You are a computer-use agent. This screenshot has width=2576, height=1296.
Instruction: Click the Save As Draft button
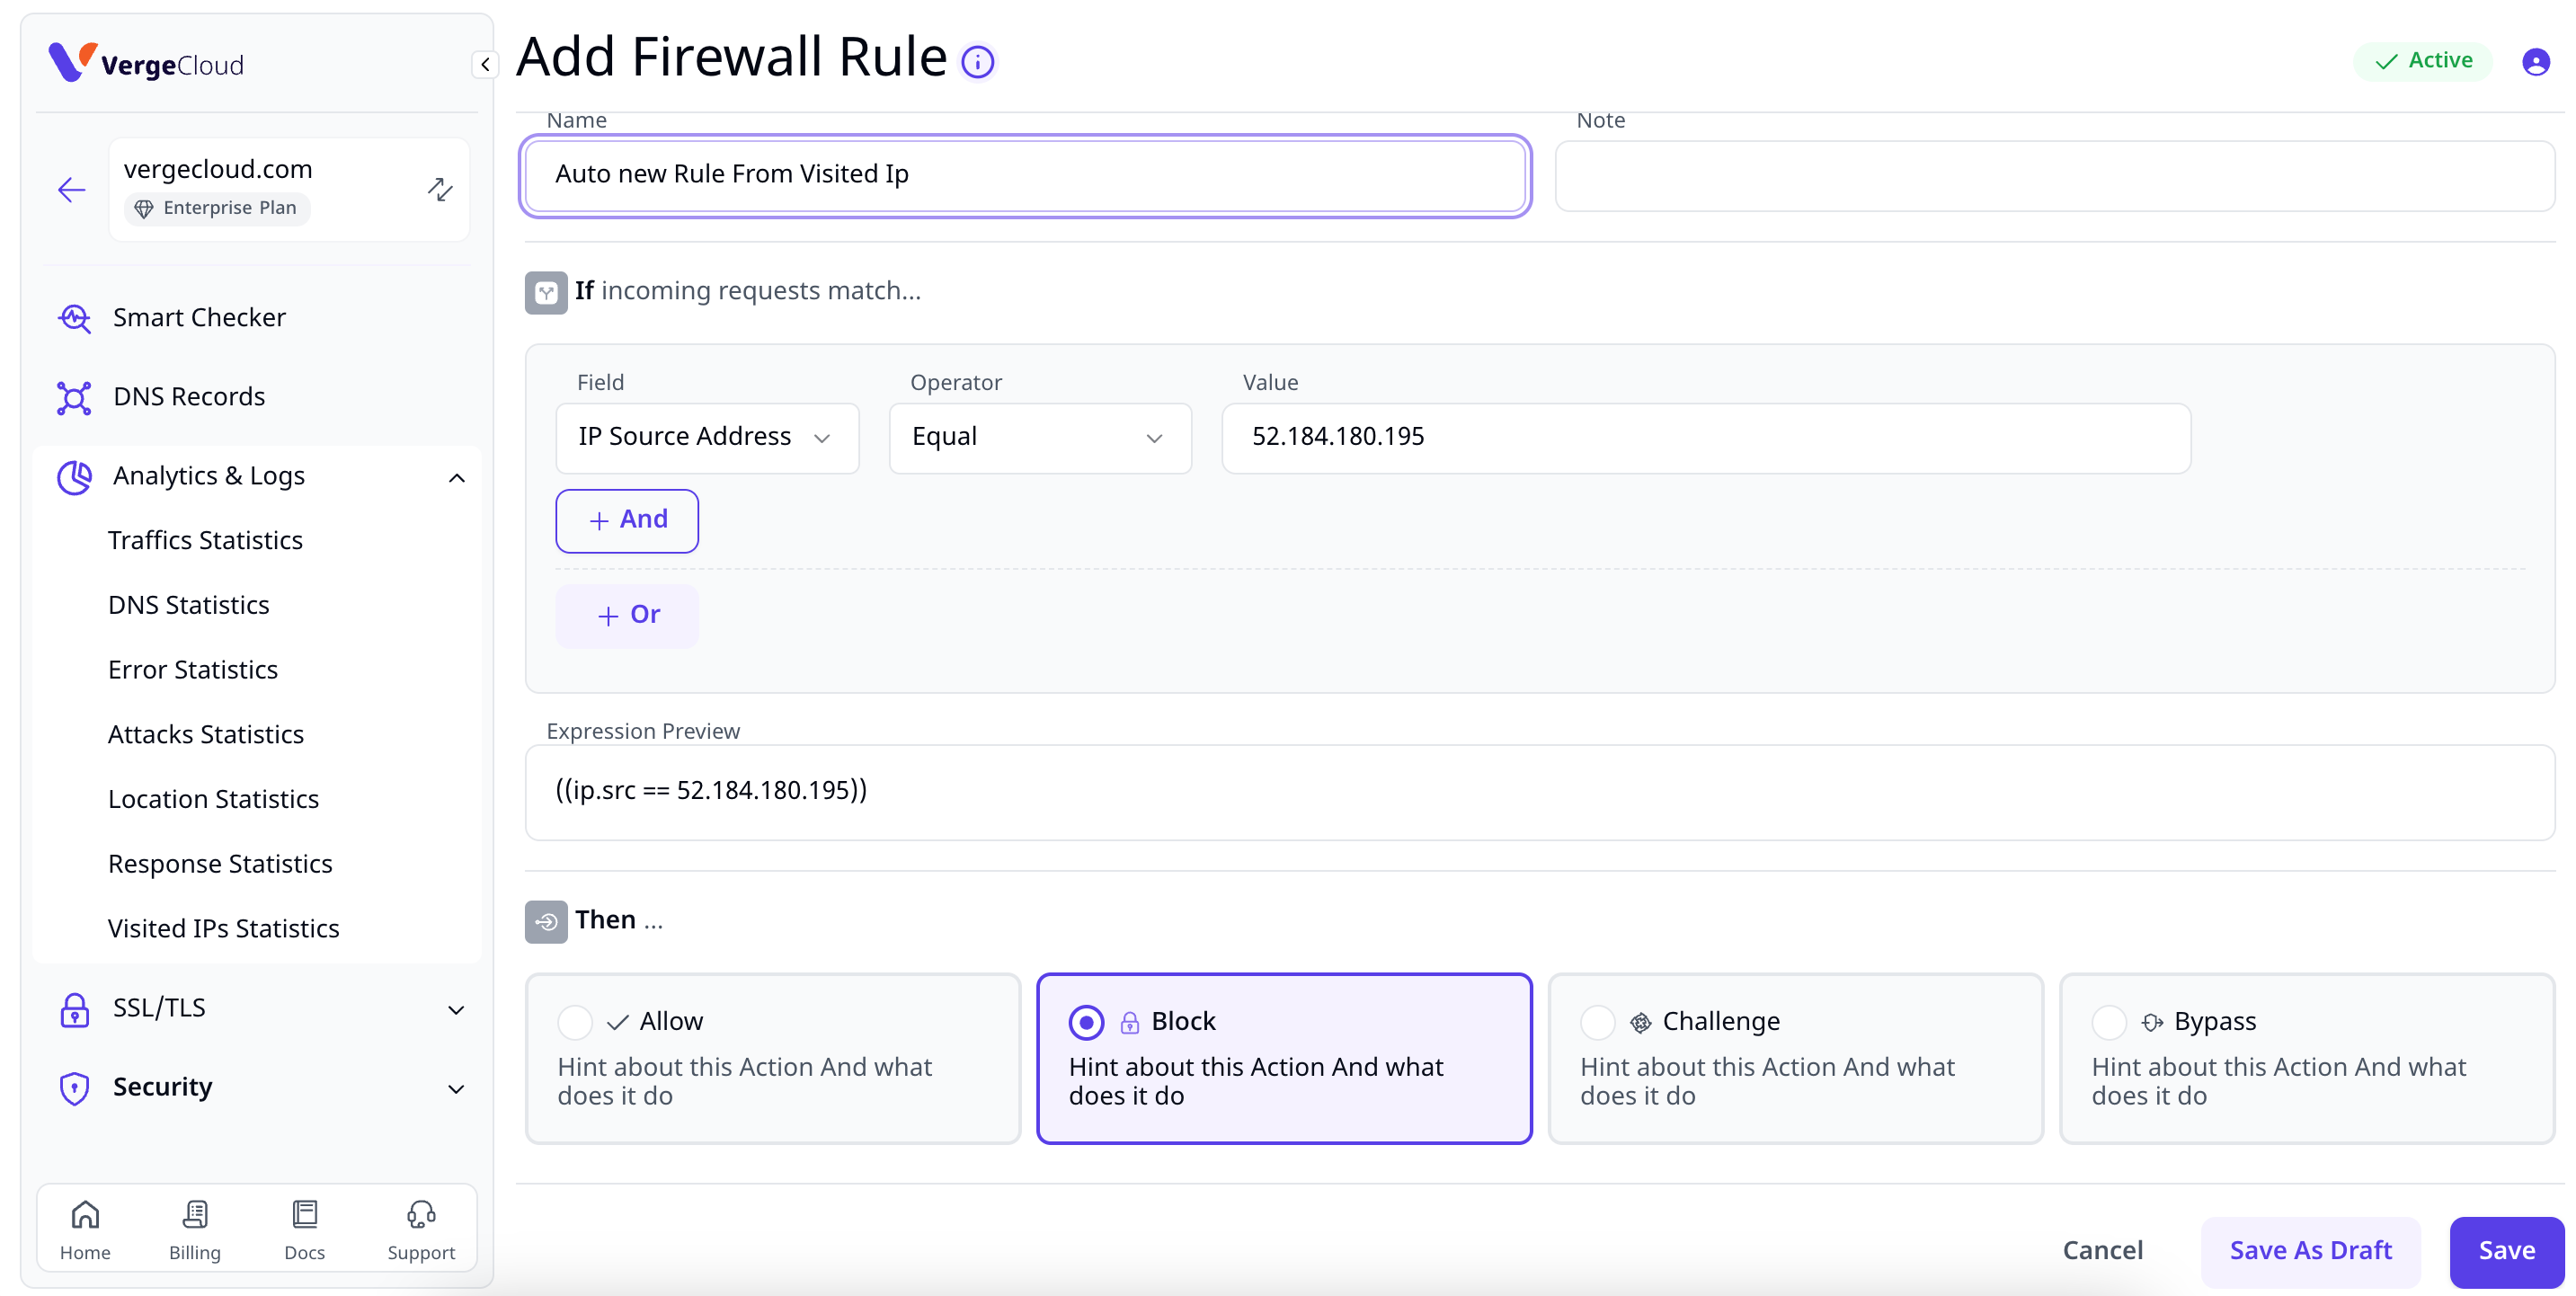click(2310, 1250)
